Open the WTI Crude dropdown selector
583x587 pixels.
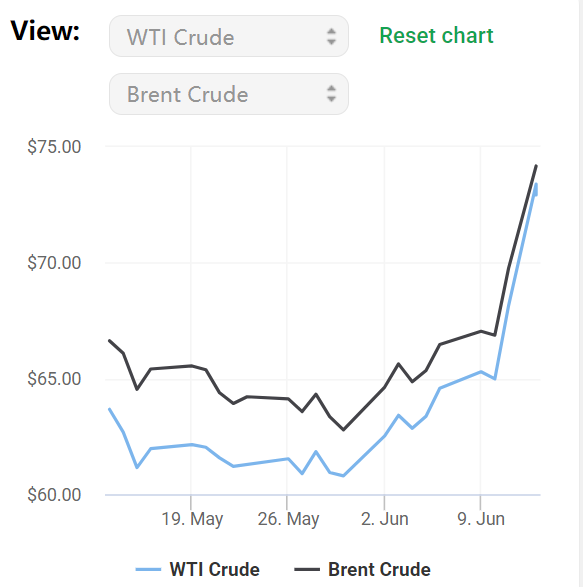pyautogui.click(x=229, y=36)
